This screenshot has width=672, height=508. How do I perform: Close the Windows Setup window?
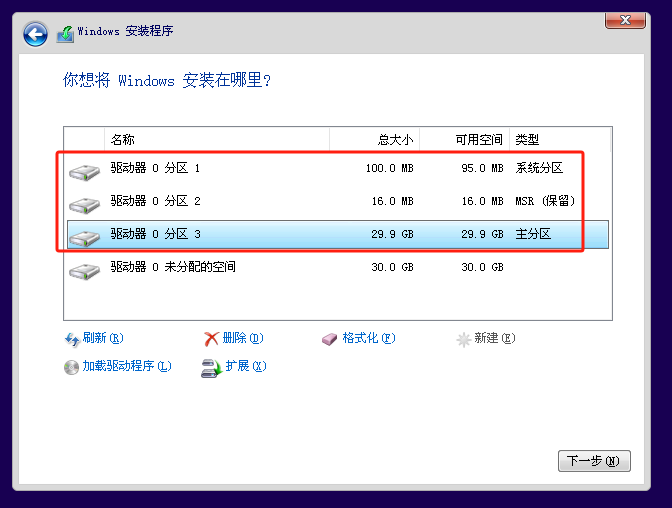[x=625, y=19]
